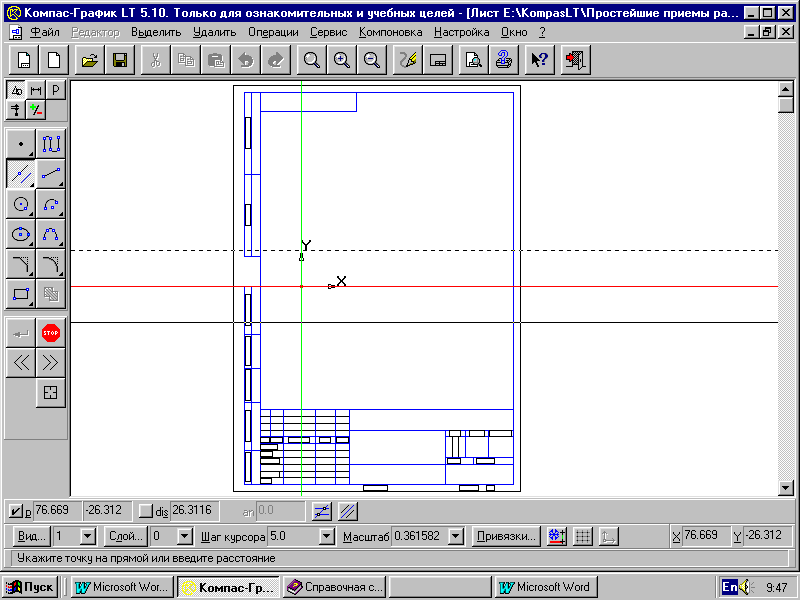The height and width of the screenshot is (600, 800).
Task: Switch to the geometry tools panel
Action: point(16,90)
